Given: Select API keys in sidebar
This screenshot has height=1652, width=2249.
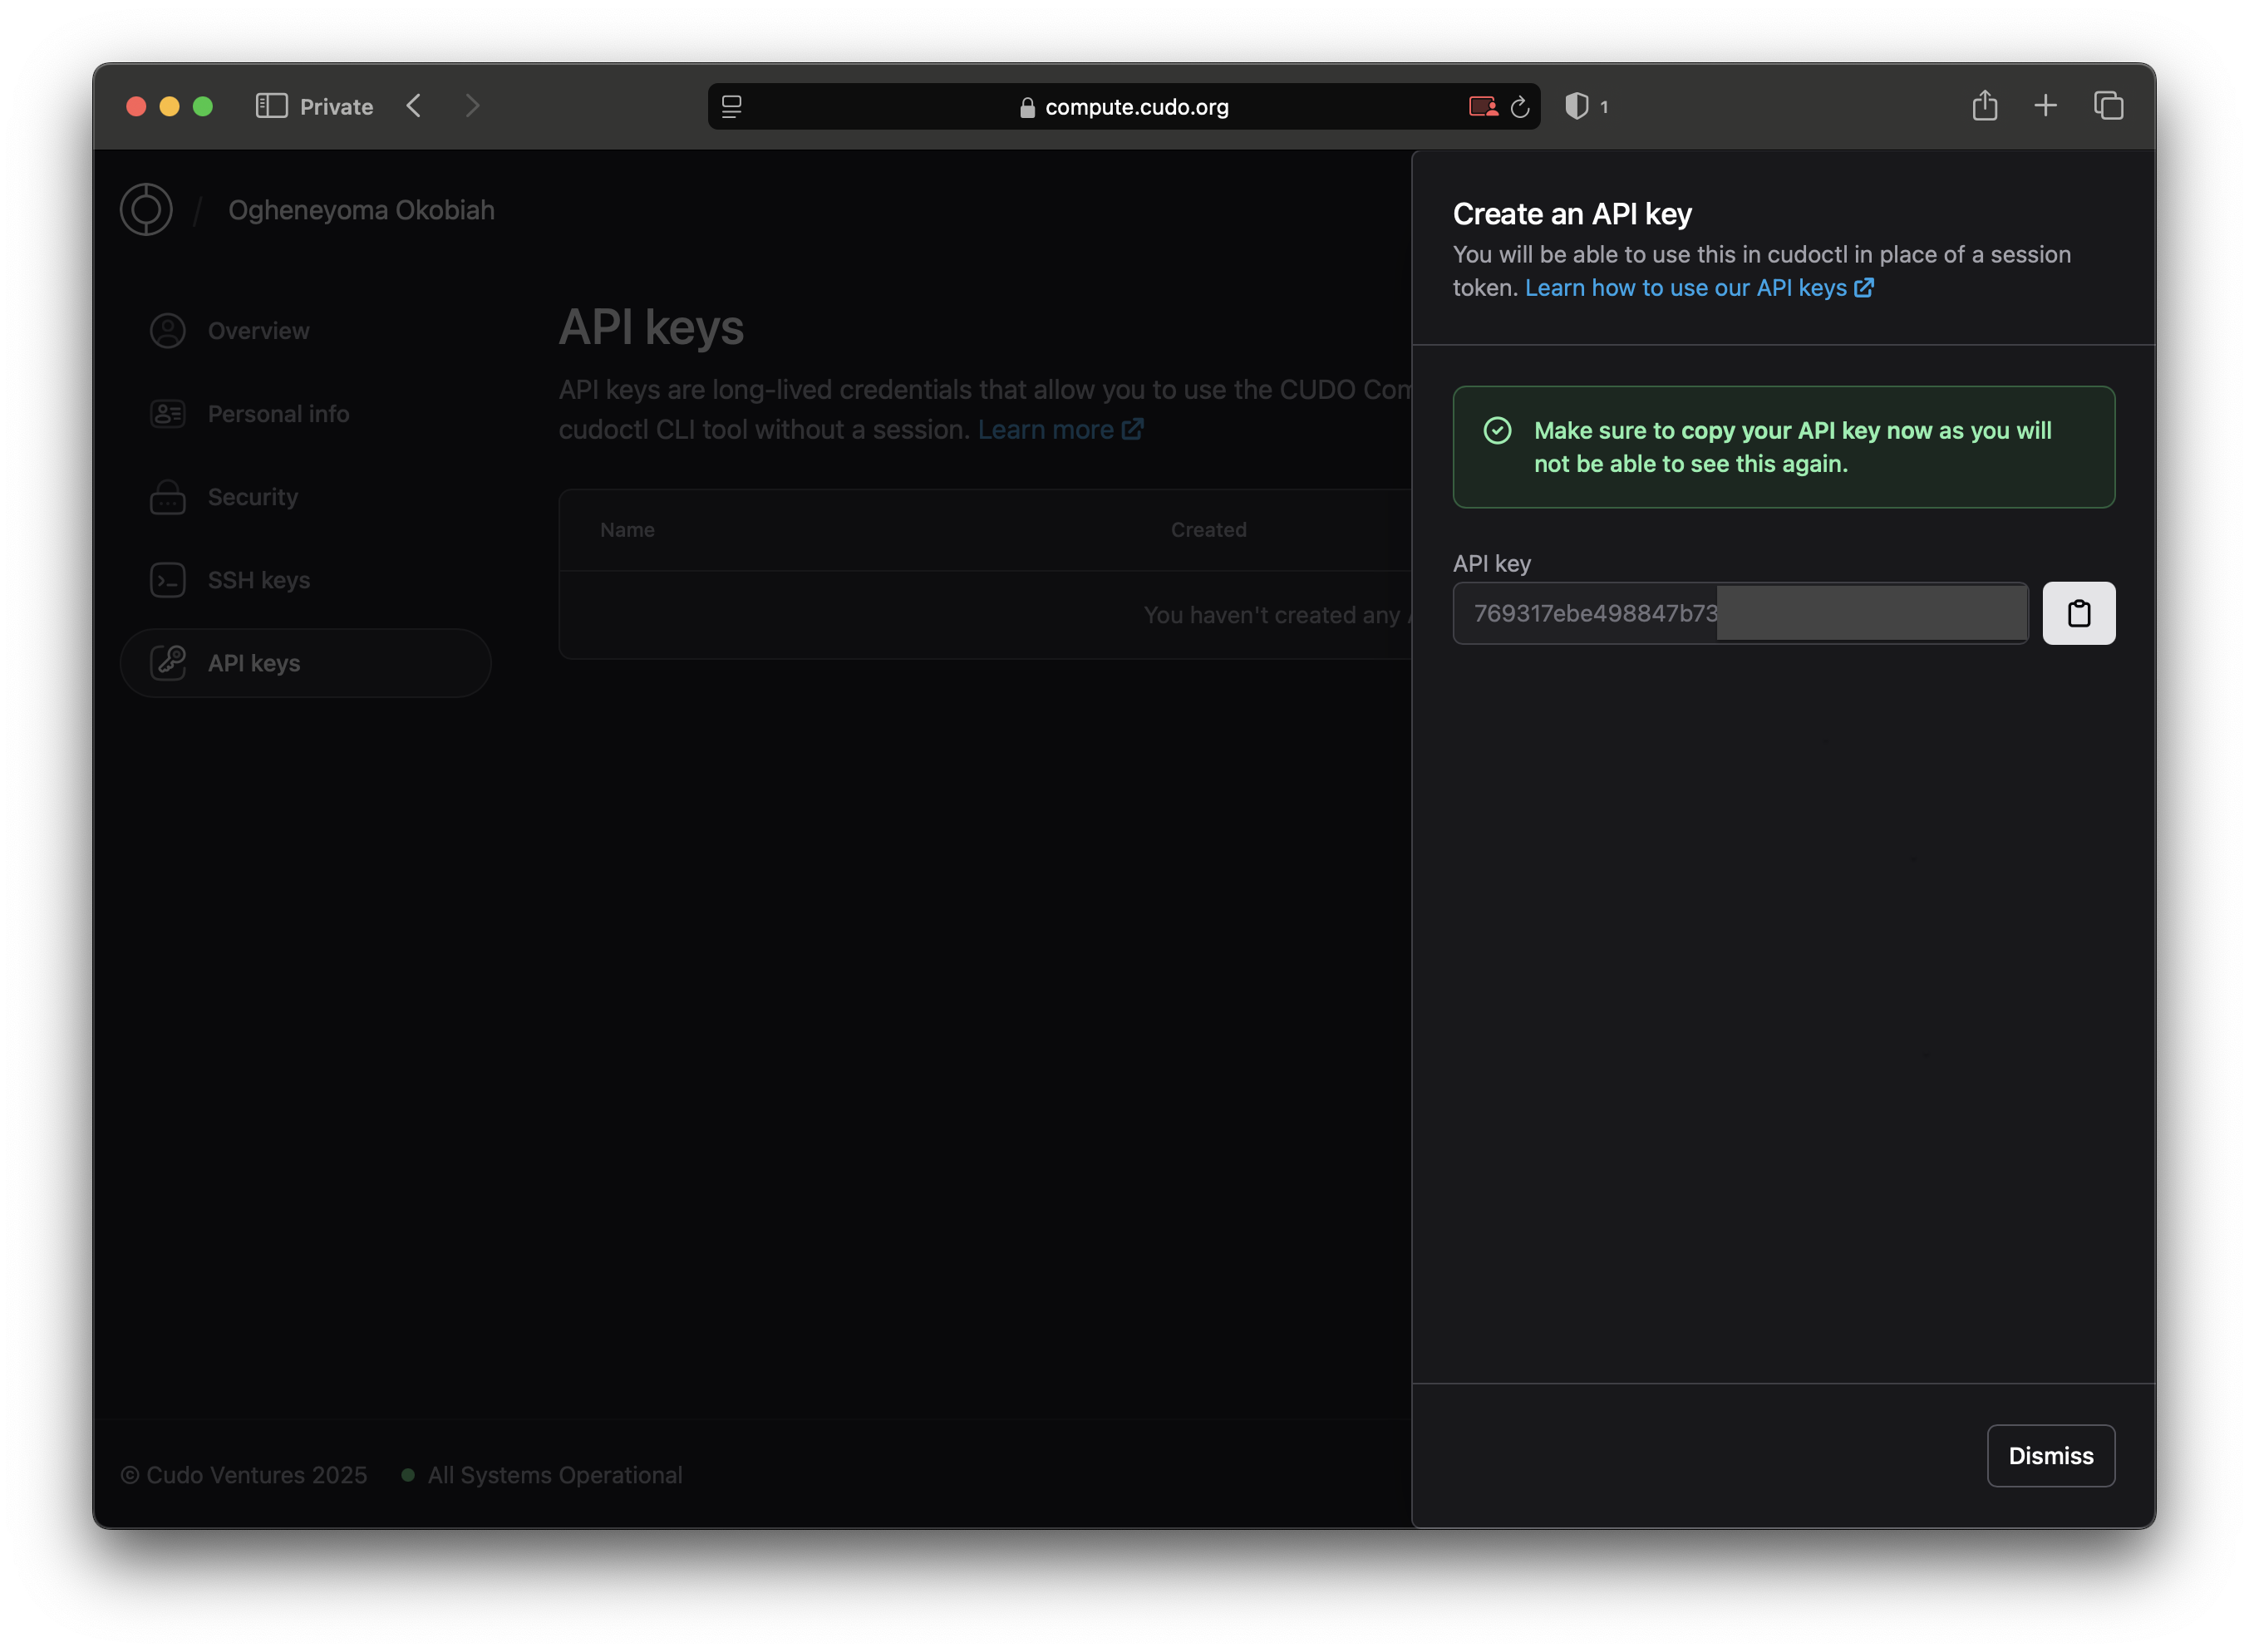Looking at the screenshot, I should pyautogui.click(x=305, y=663).
